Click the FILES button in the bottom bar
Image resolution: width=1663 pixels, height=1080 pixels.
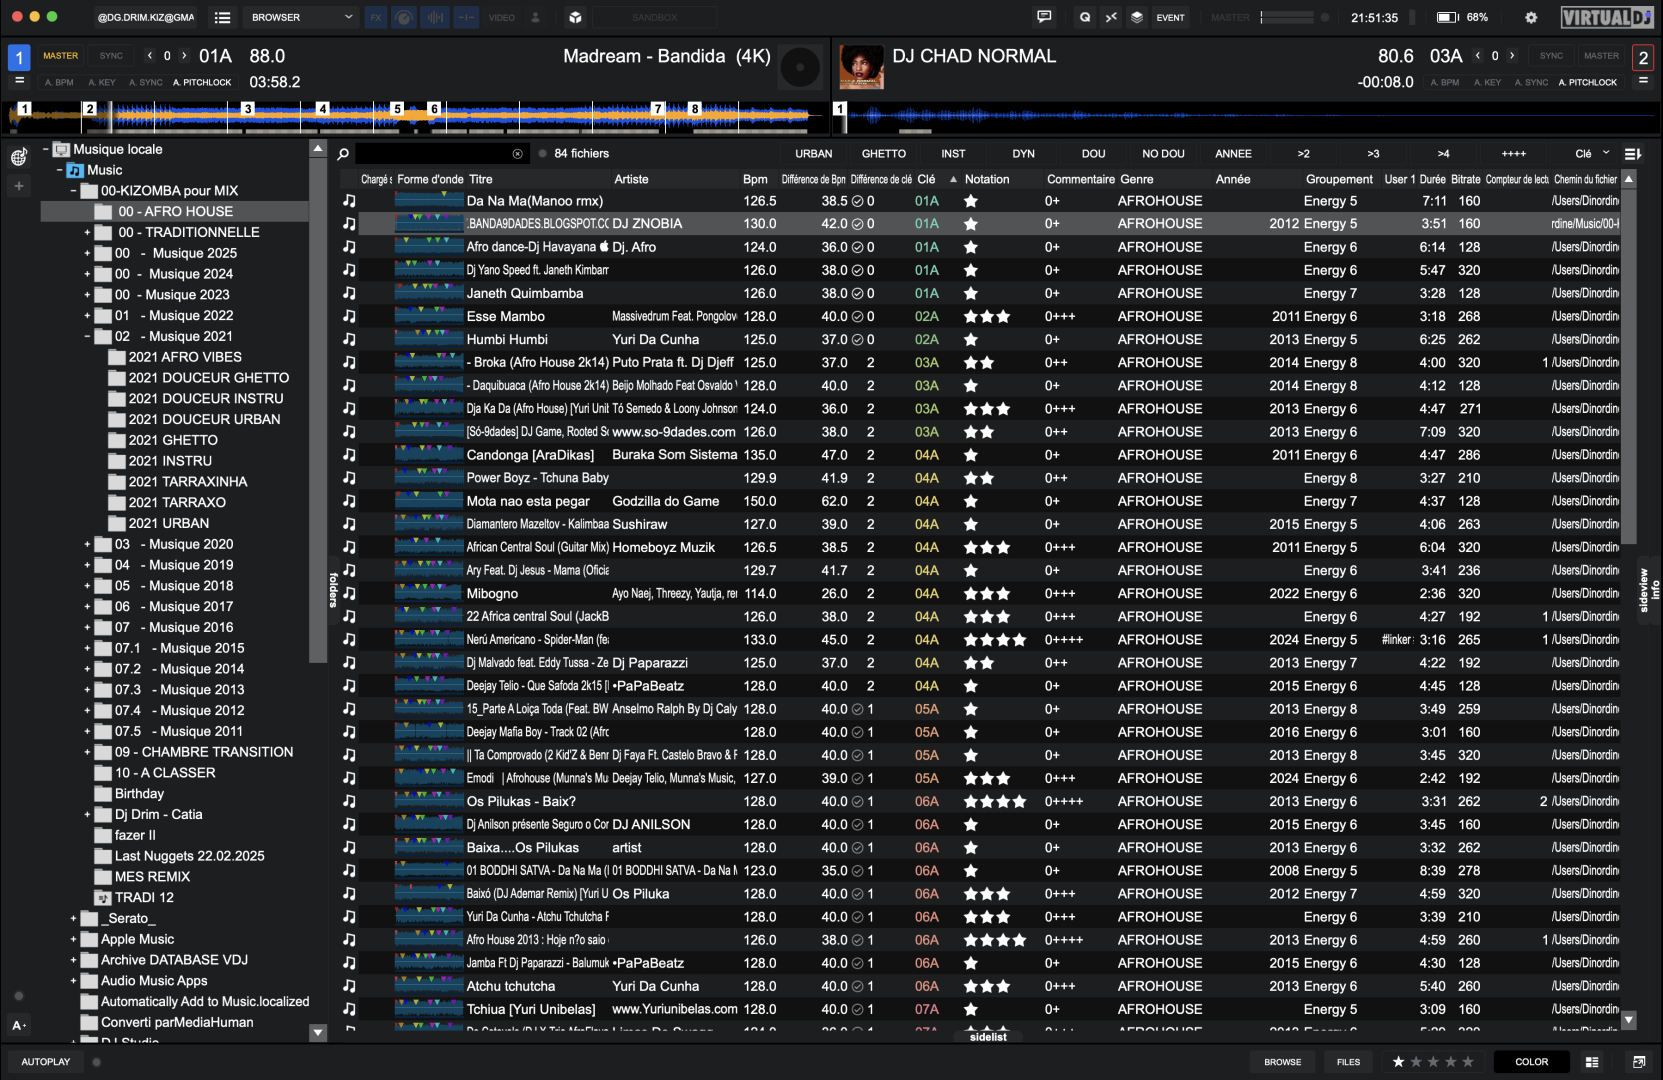pyautogui.click(x=1348, y=1062)
